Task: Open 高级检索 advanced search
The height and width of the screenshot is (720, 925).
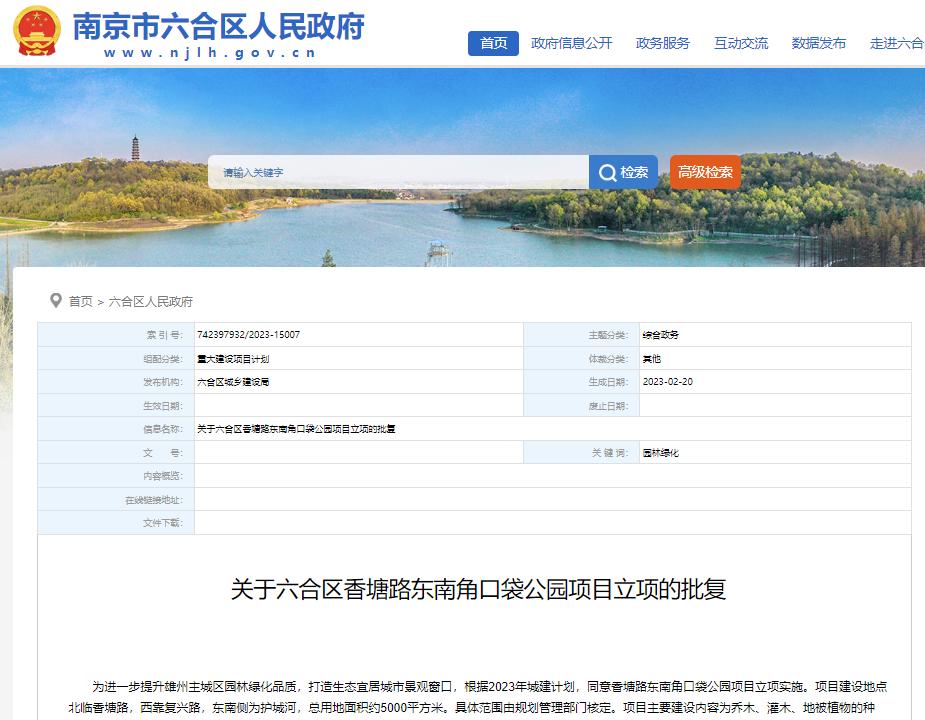Action: click(x=704, y=171)
